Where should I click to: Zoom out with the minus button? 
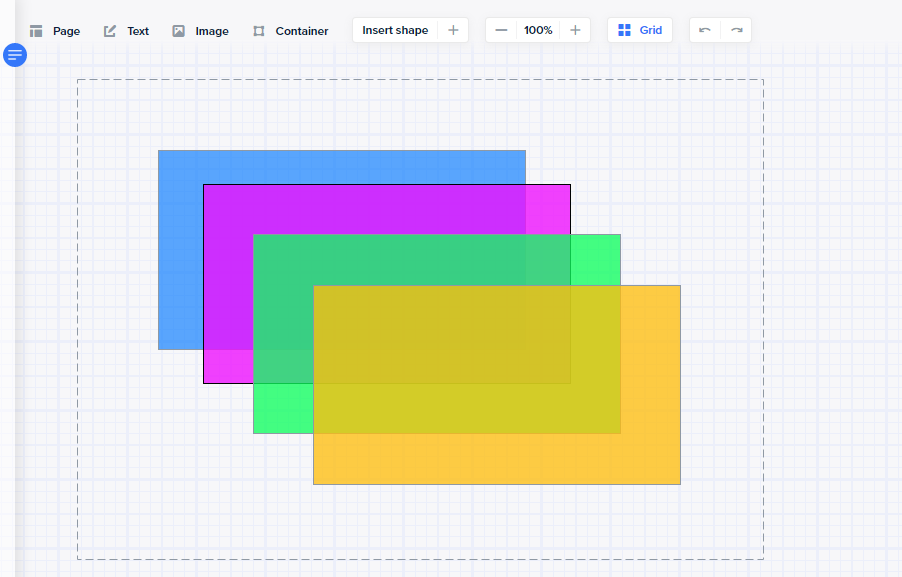[501, 30]
